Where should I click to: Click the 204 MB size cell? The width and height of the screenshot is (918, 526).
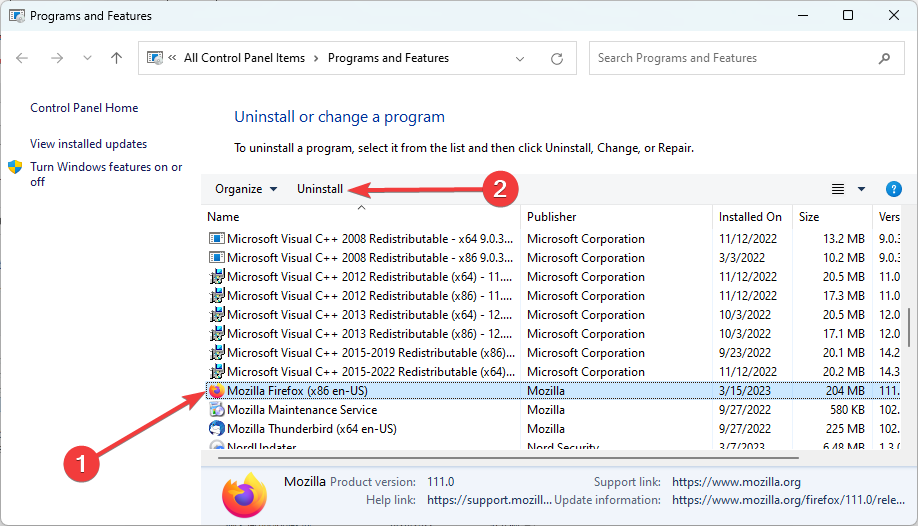845,391
